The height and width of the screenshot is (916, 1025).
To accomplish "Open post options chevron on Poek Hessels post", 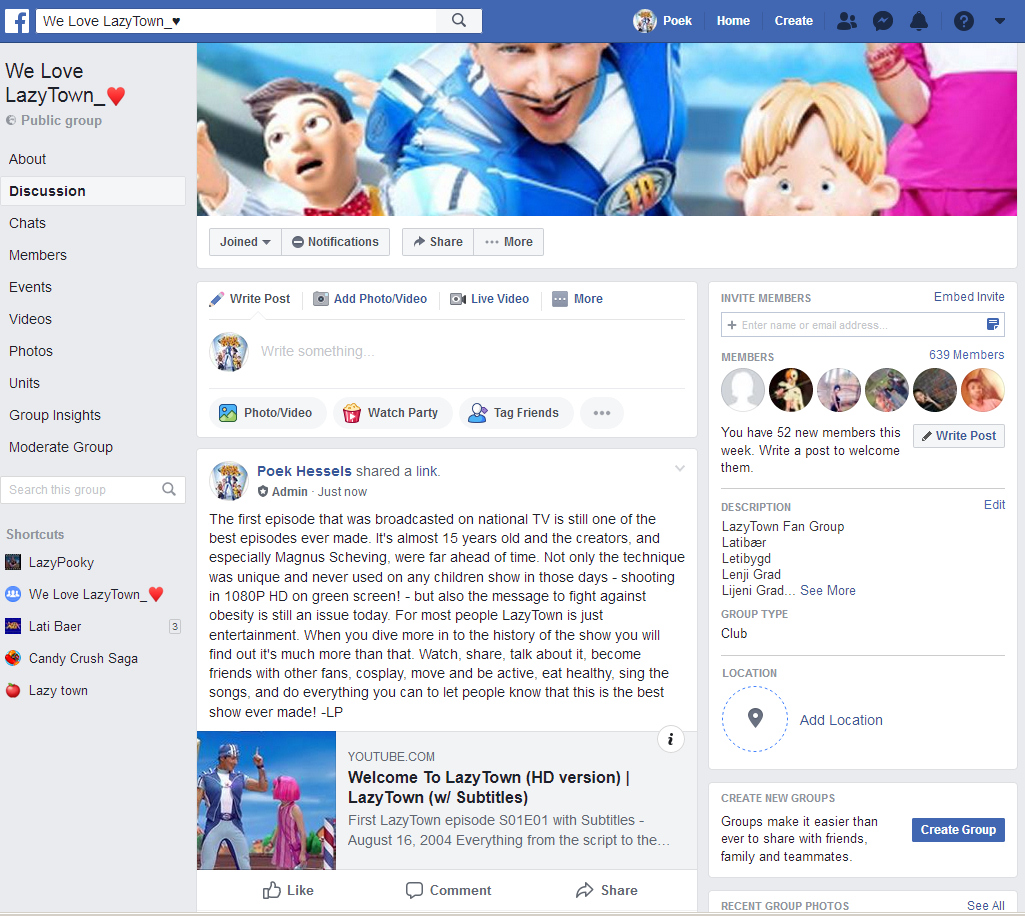I will pyautogui.click(x=680, y=469).
